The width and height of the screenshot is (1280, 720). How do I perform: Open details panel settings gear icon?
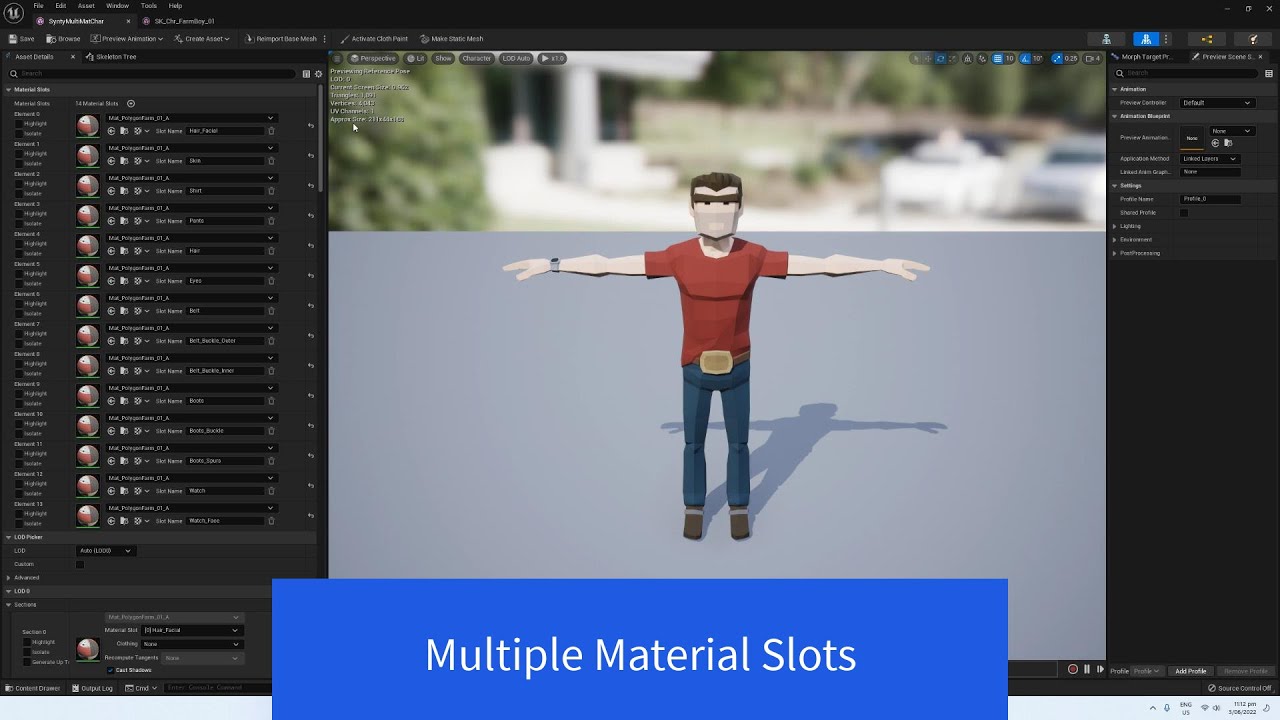pos(318,73)
